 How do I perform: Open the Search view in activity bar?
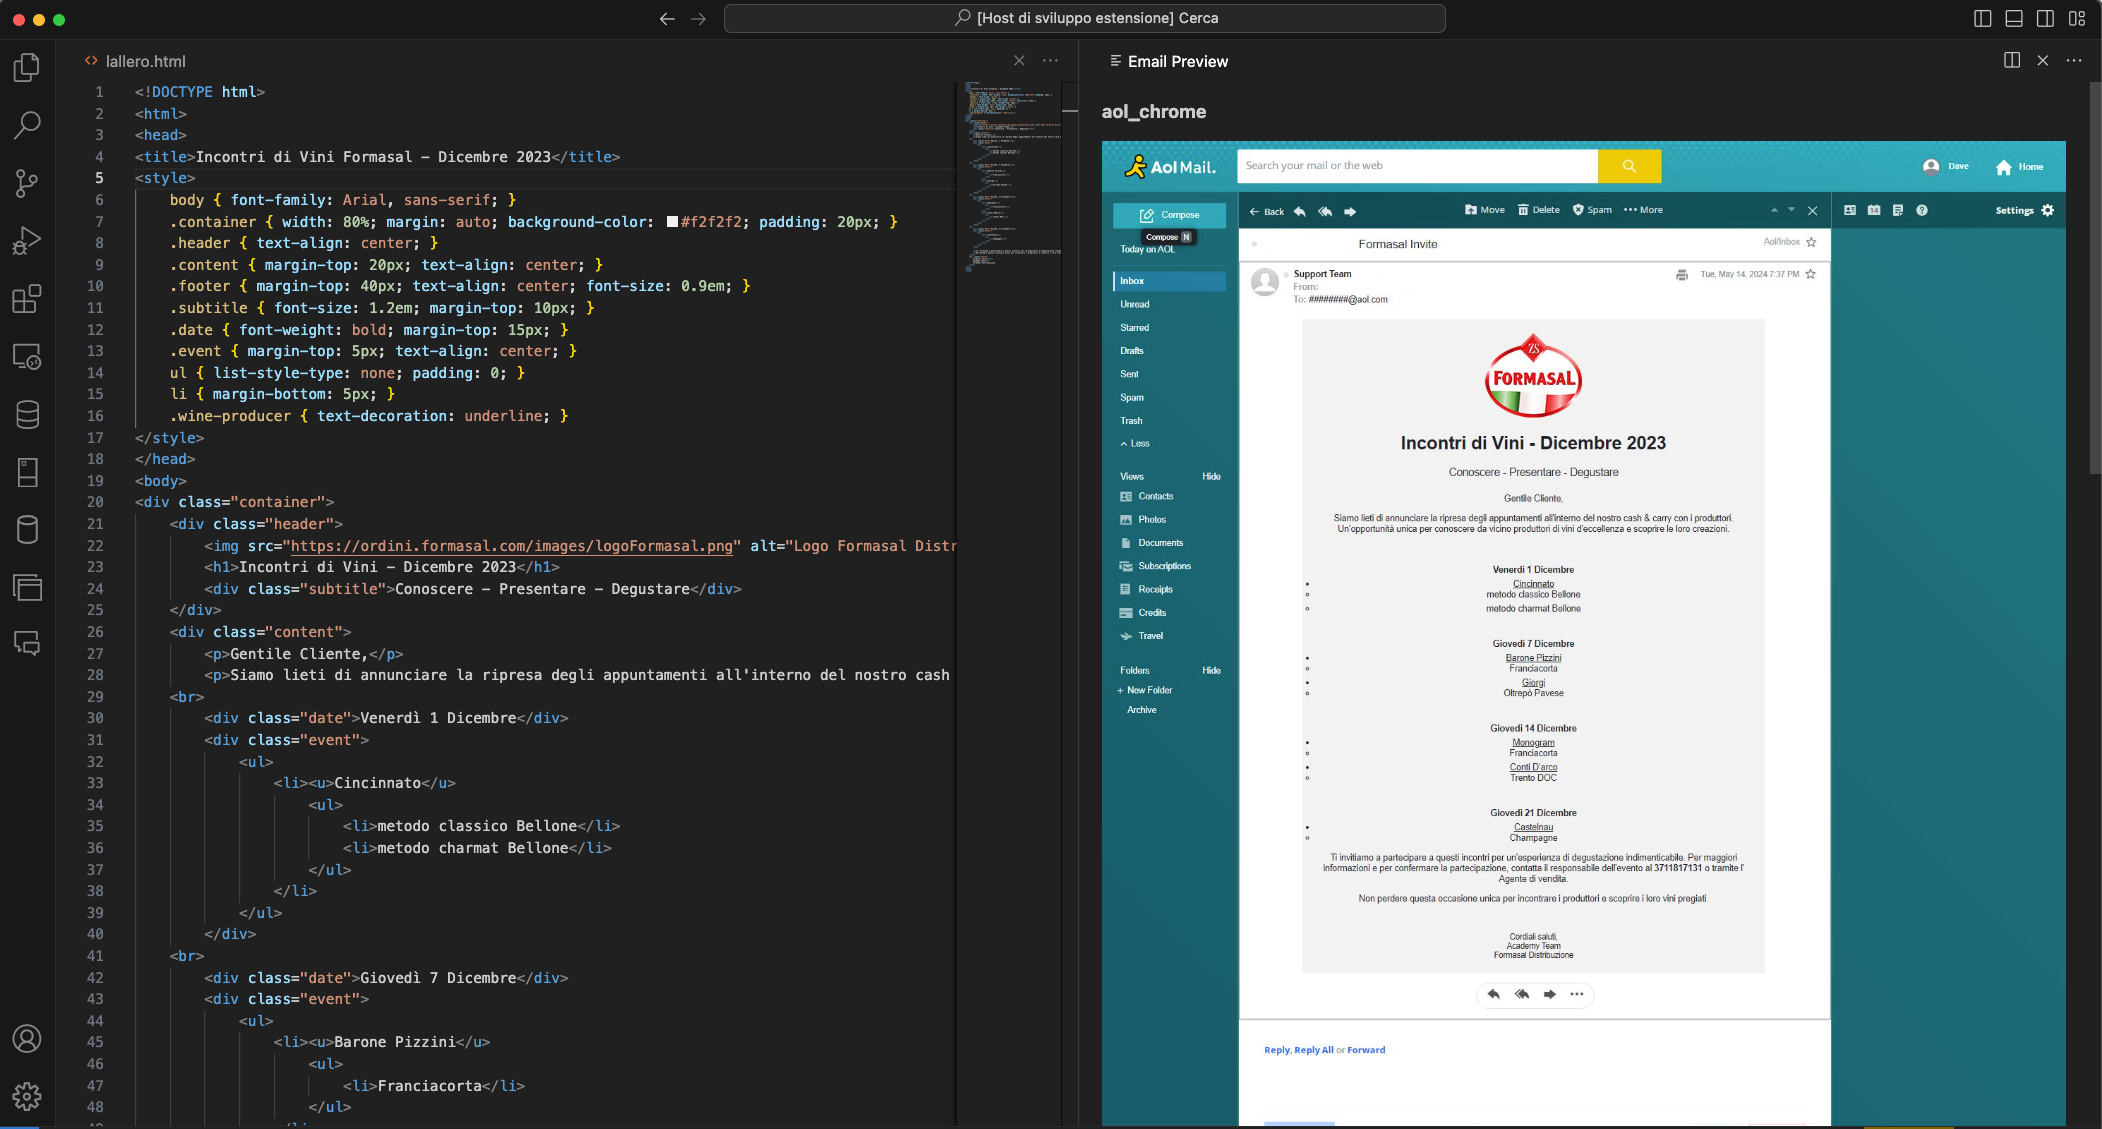[x=27, y=125]
